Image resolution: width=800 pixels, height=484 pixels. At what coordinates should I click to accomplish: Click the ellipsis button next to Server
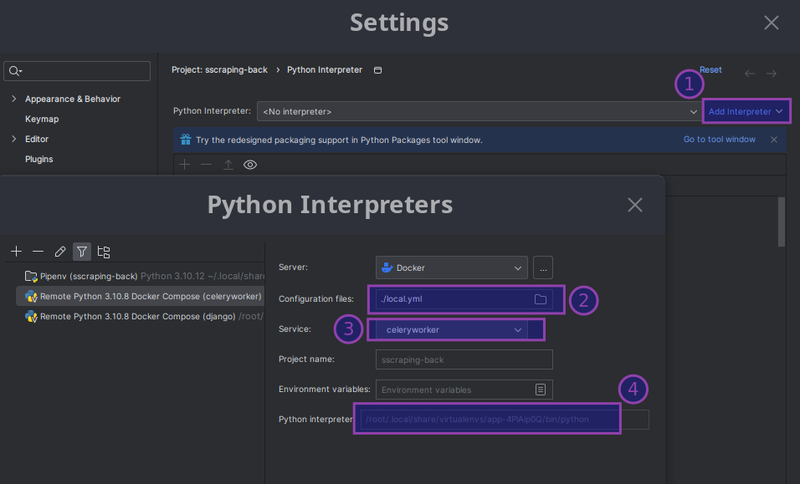pos(543,268)
